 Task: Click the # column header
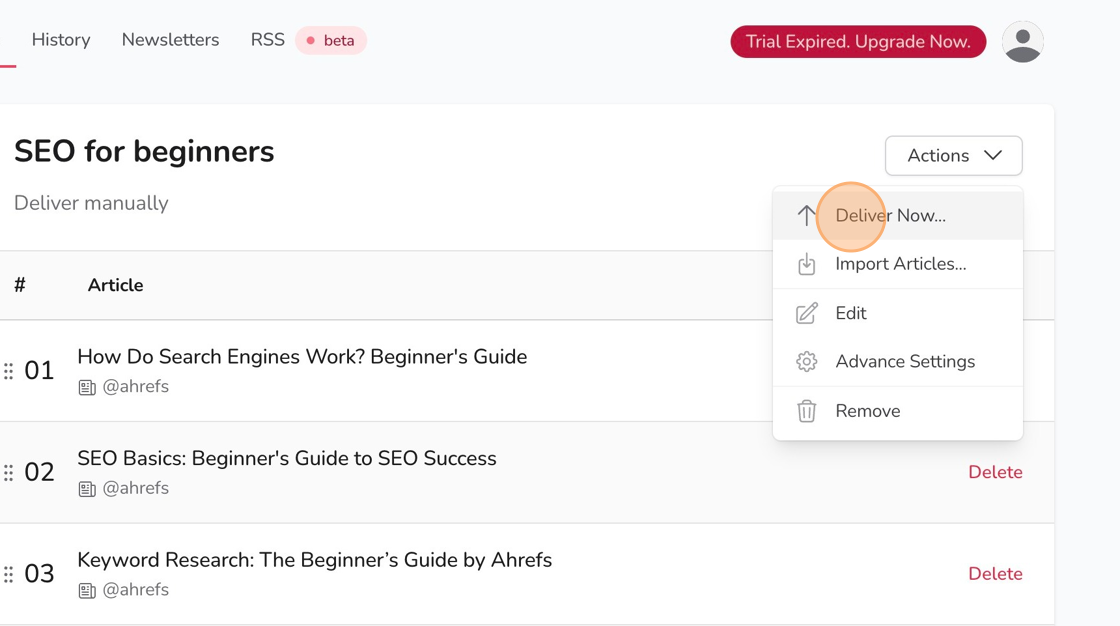(20, 285)
